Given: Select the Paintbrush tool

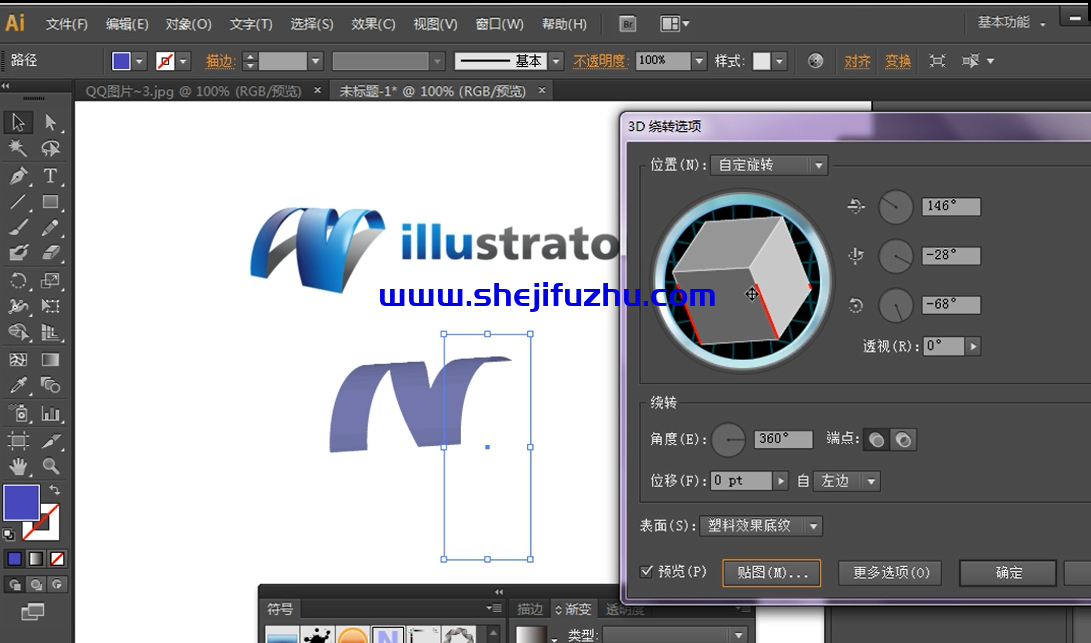Looking at the screenshot, I should click(18, 228).
